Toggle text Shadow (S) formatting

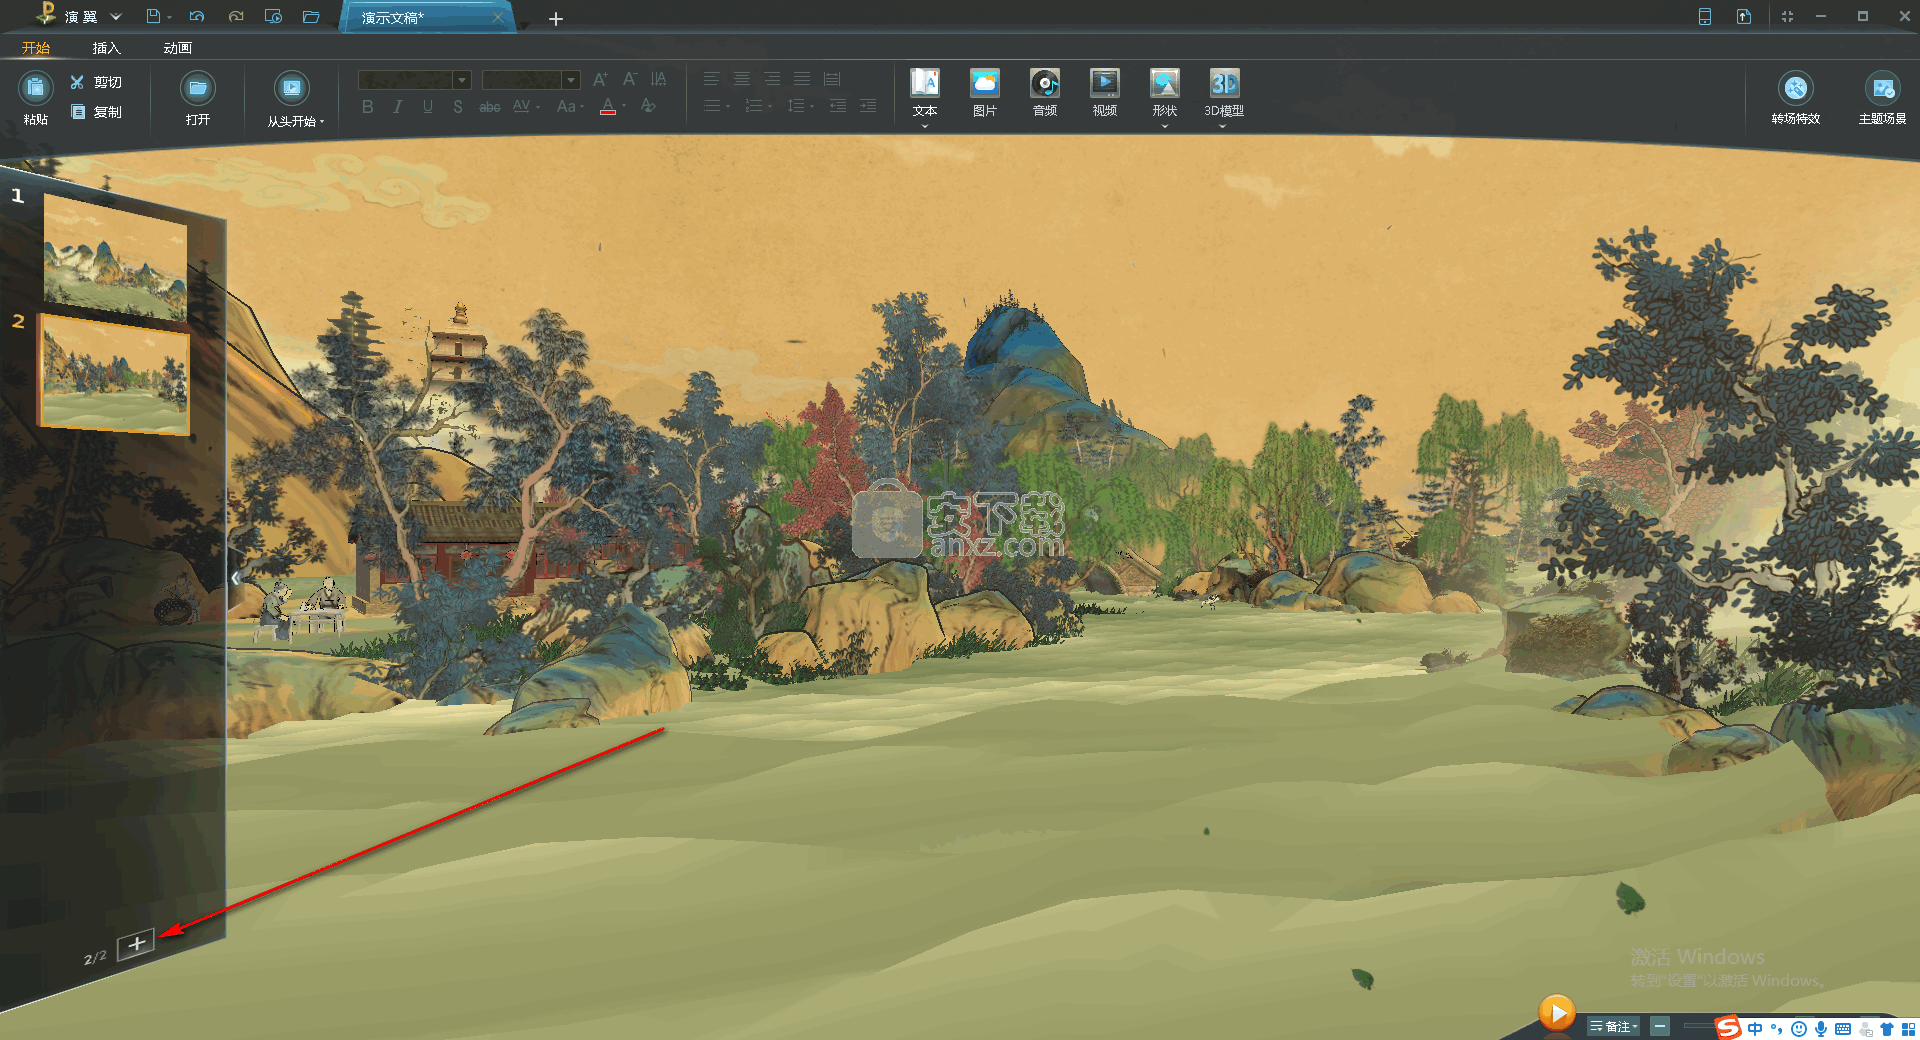tap(458, 106)
